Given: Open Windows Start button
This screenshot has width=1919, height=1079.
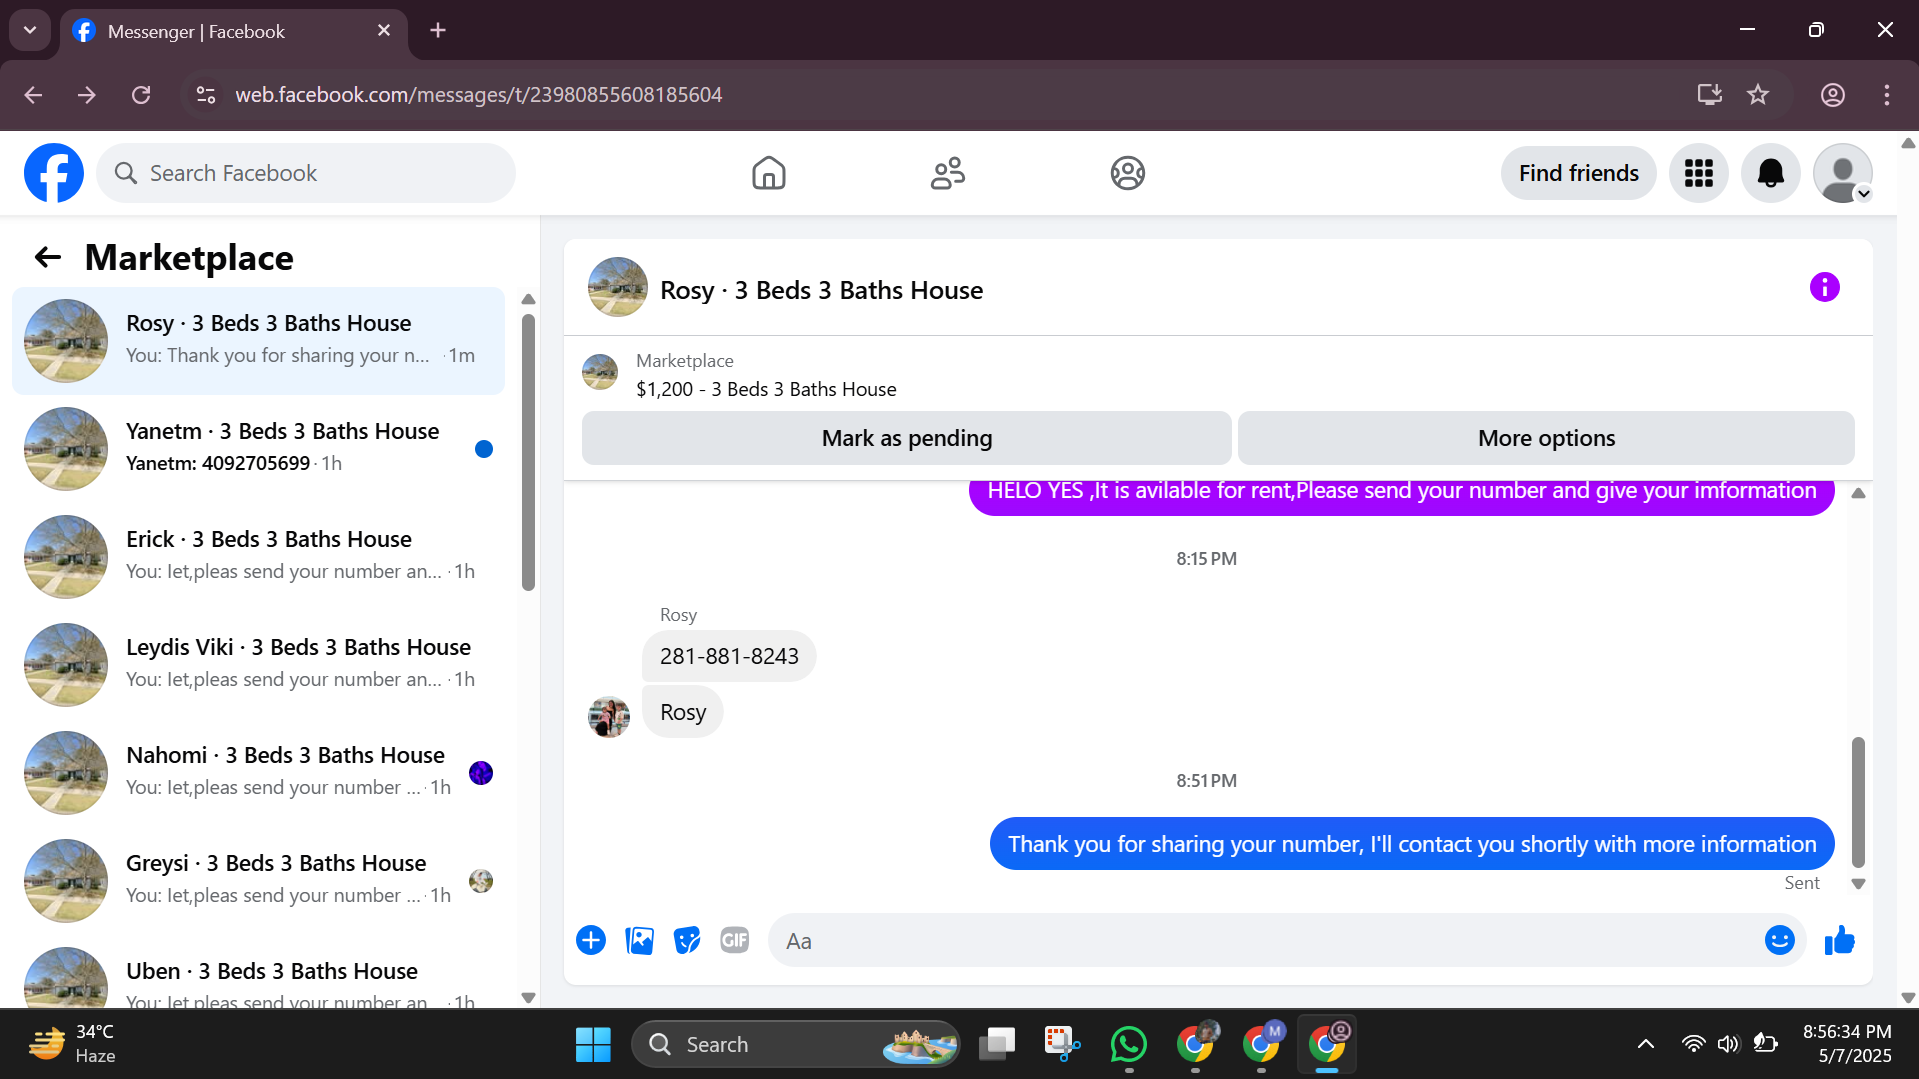Looking at the screenshot, I should [x=593, y=1045].
